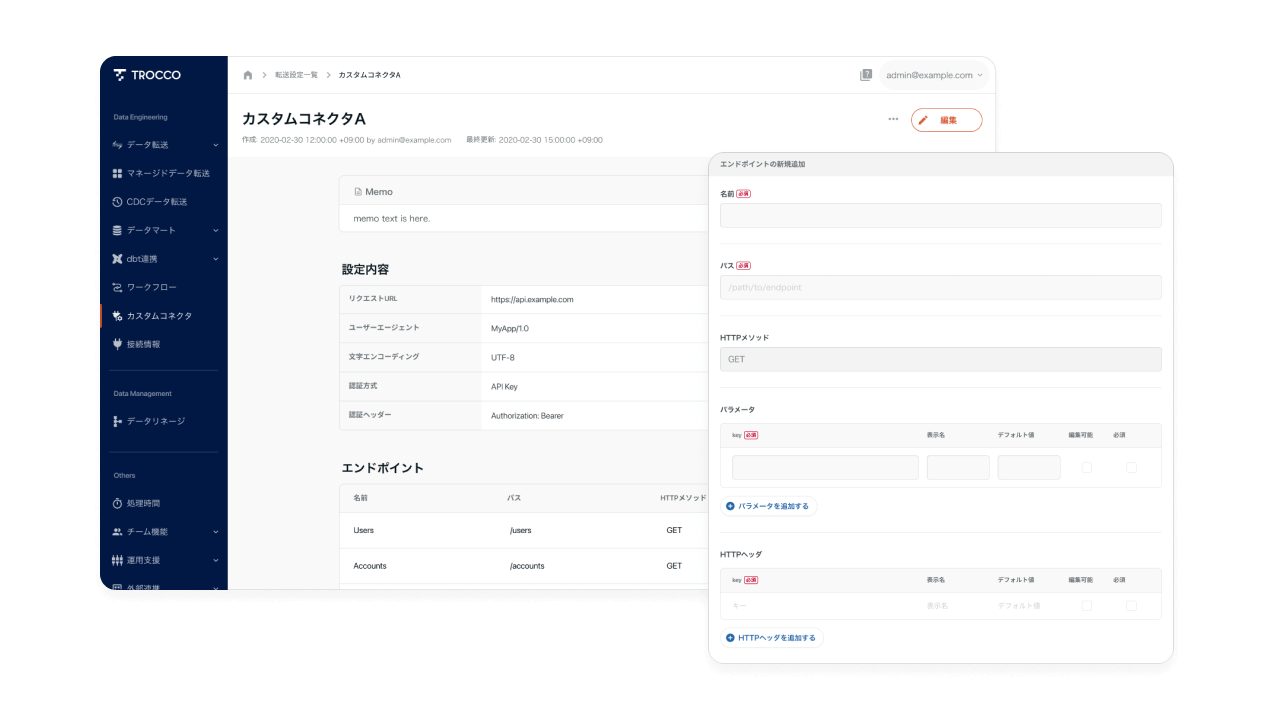Open データリネージ in the sidebar
Image resolution: width=1280 pixels, height=720 pixels.
(155, 421)
